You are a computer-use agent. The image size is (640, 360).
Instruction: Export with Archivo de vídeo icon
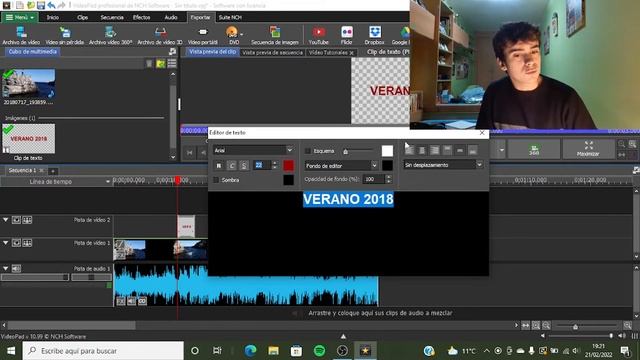tap(21, 35)
